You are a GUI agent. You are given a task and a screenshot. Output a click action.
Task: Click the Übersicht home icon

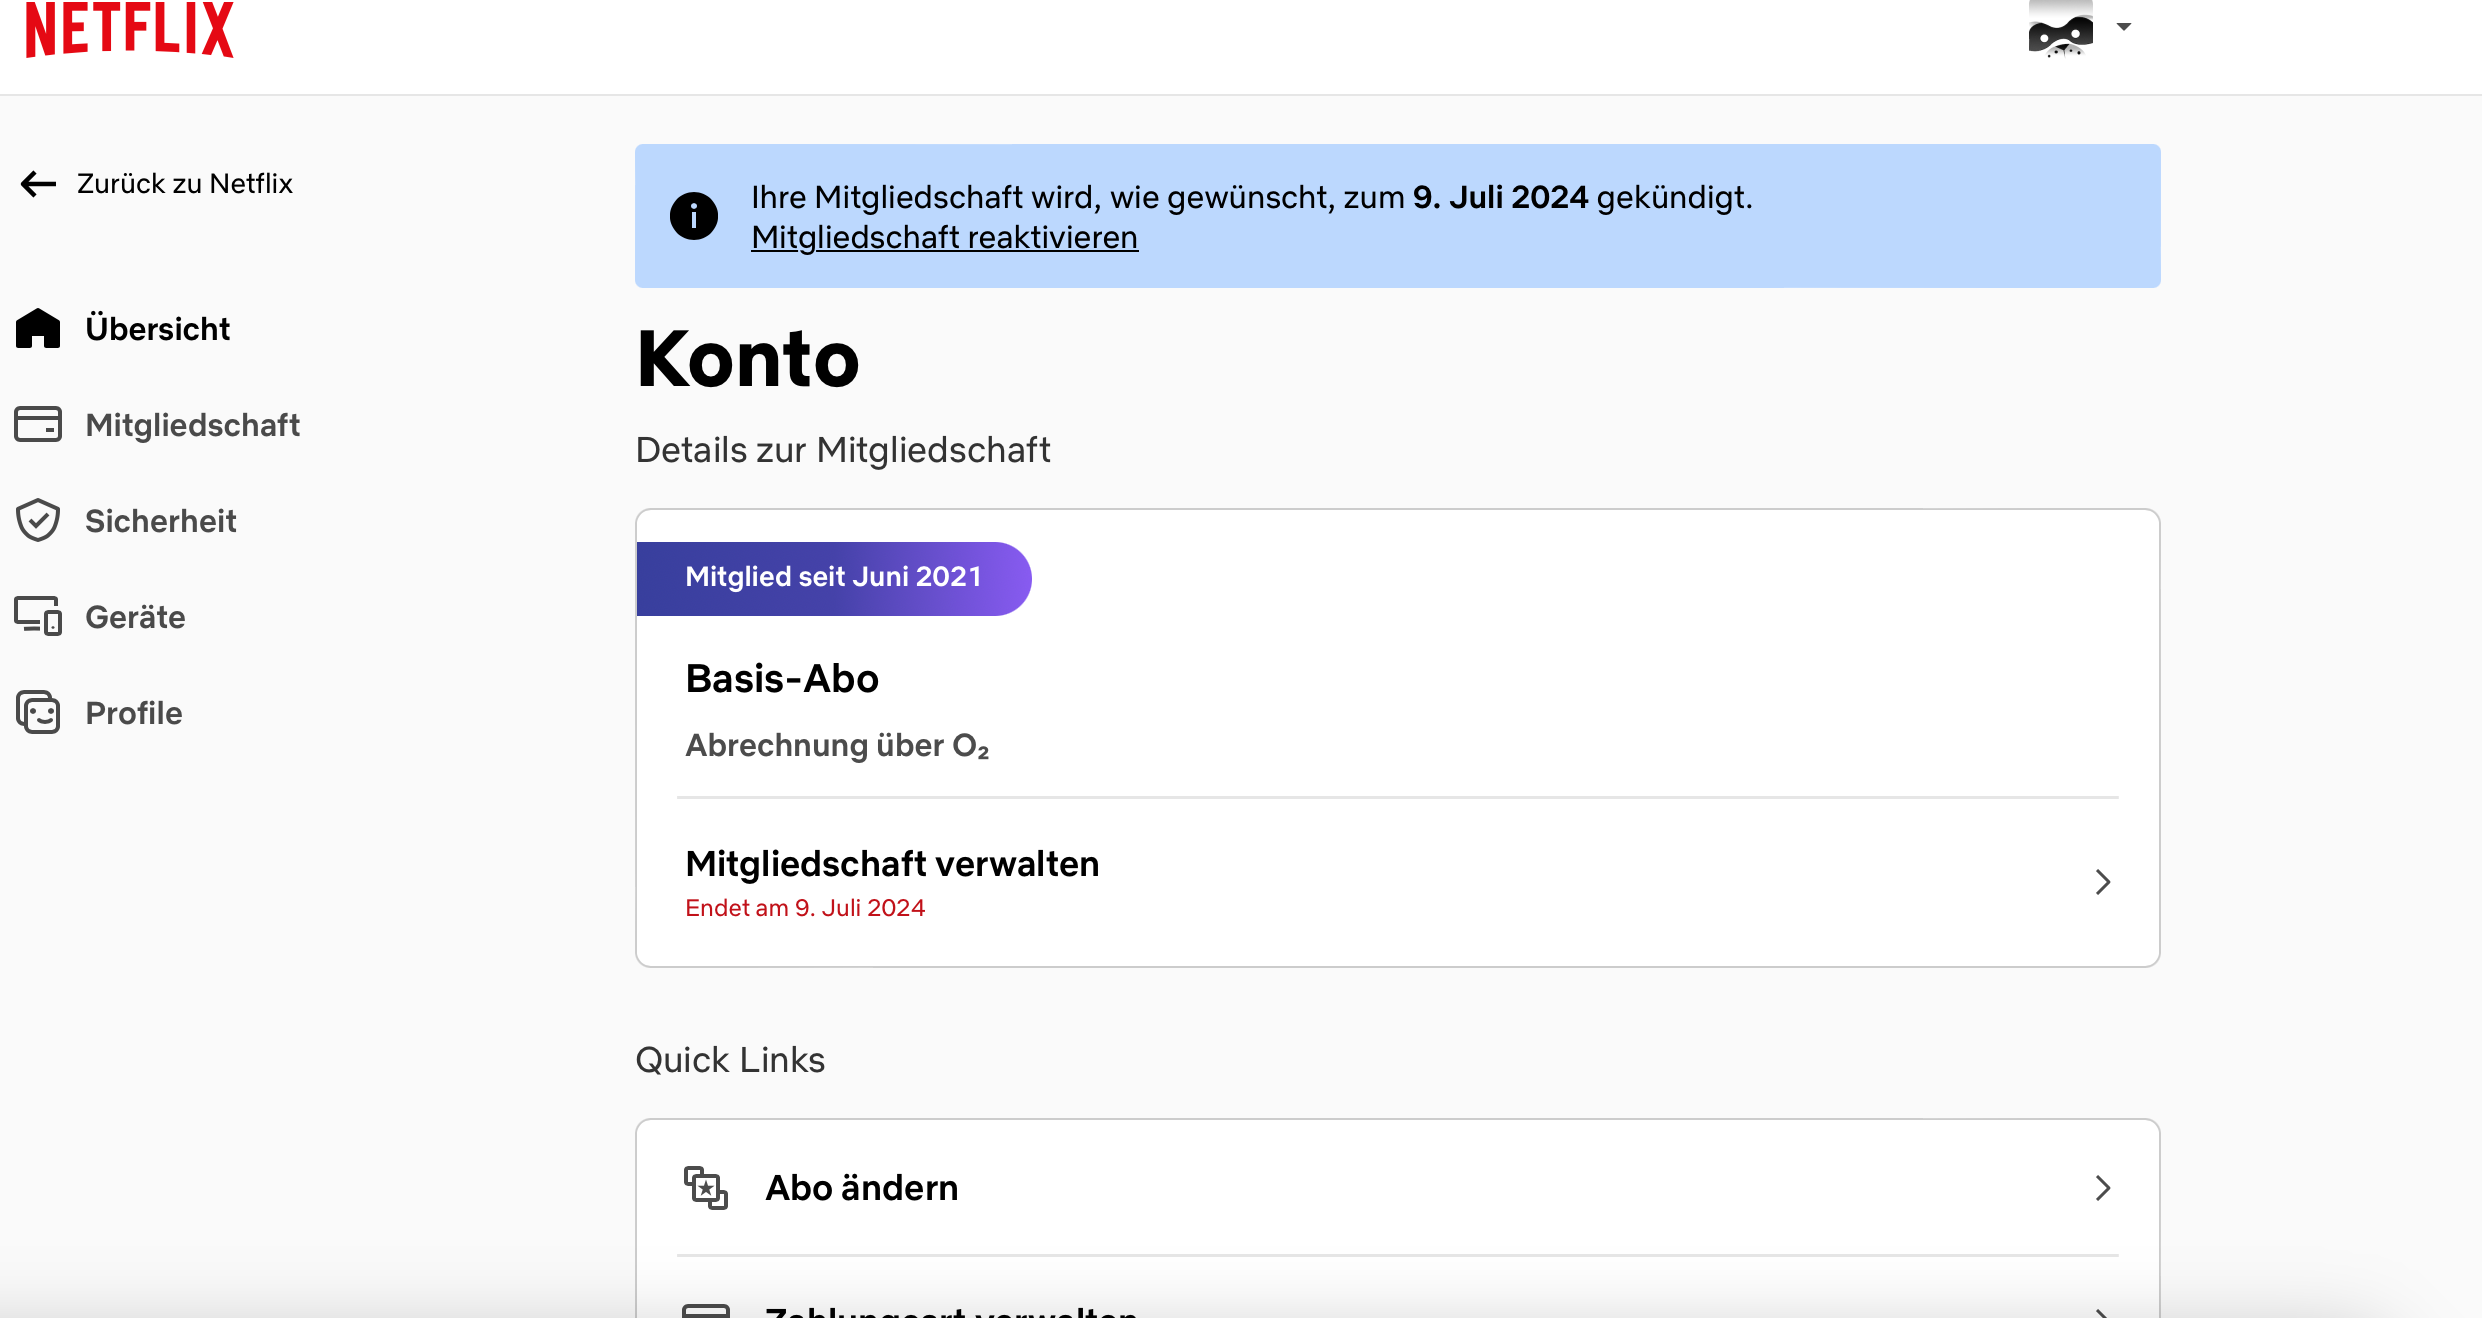pos(38,328)
